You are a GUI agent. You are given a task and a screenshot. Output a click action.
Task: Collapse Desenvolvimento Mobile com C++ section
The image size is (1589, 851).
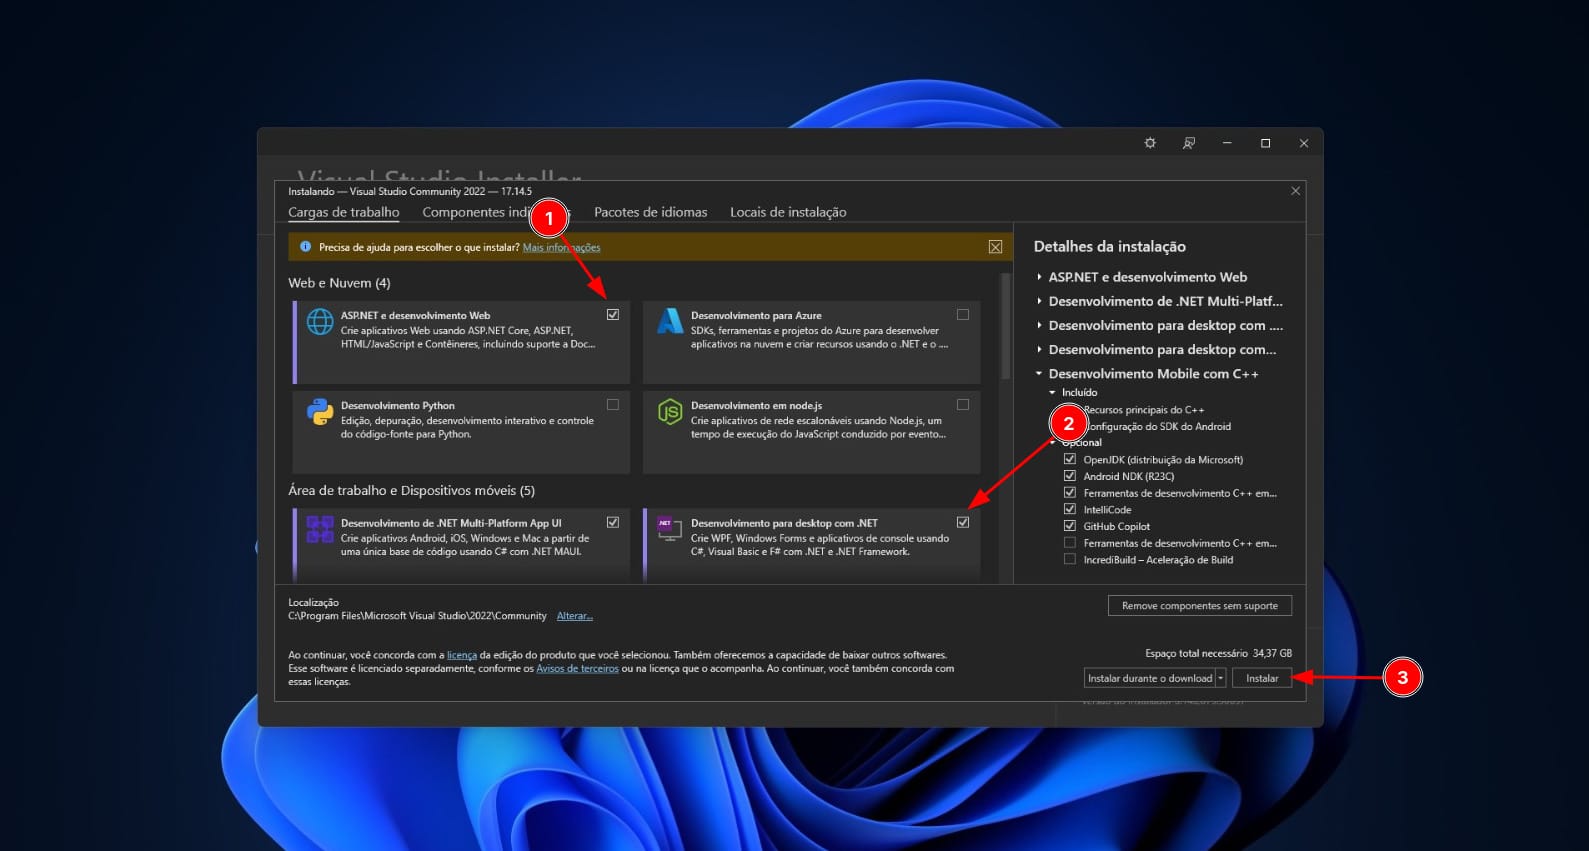point(1039,374)
